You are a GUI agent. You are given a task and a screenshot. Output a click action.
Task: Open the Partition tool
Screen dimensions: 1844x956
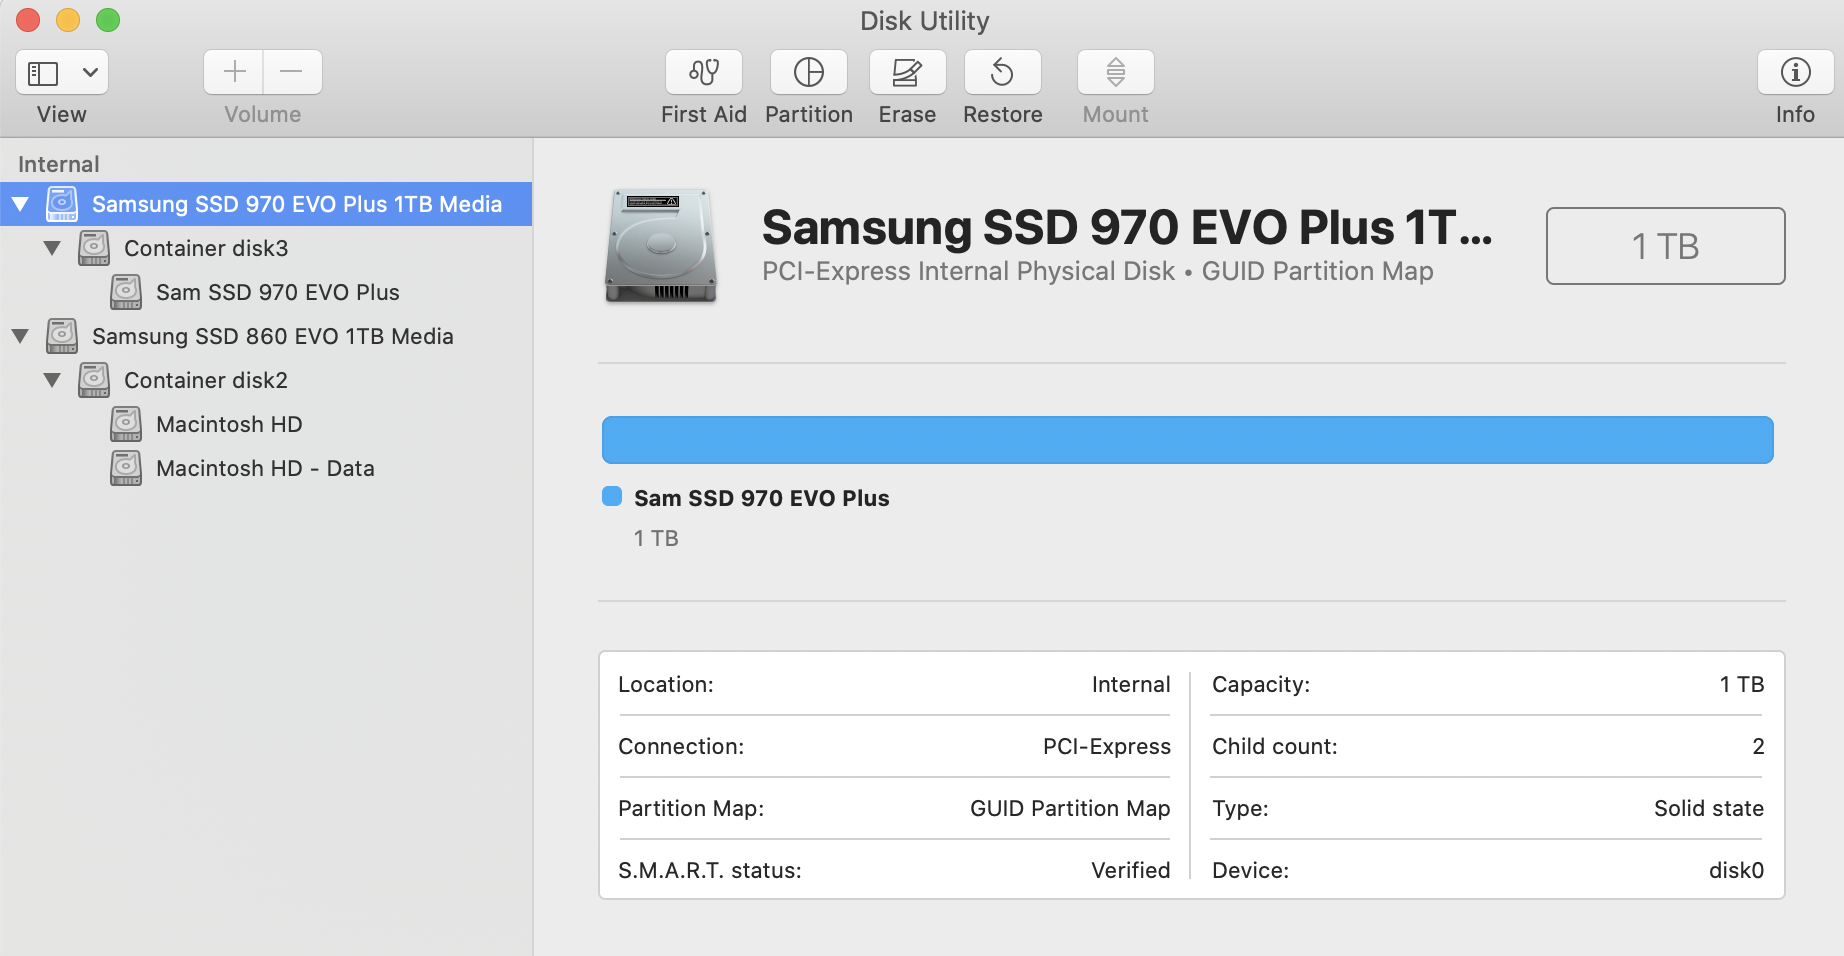tap(809, 72)
